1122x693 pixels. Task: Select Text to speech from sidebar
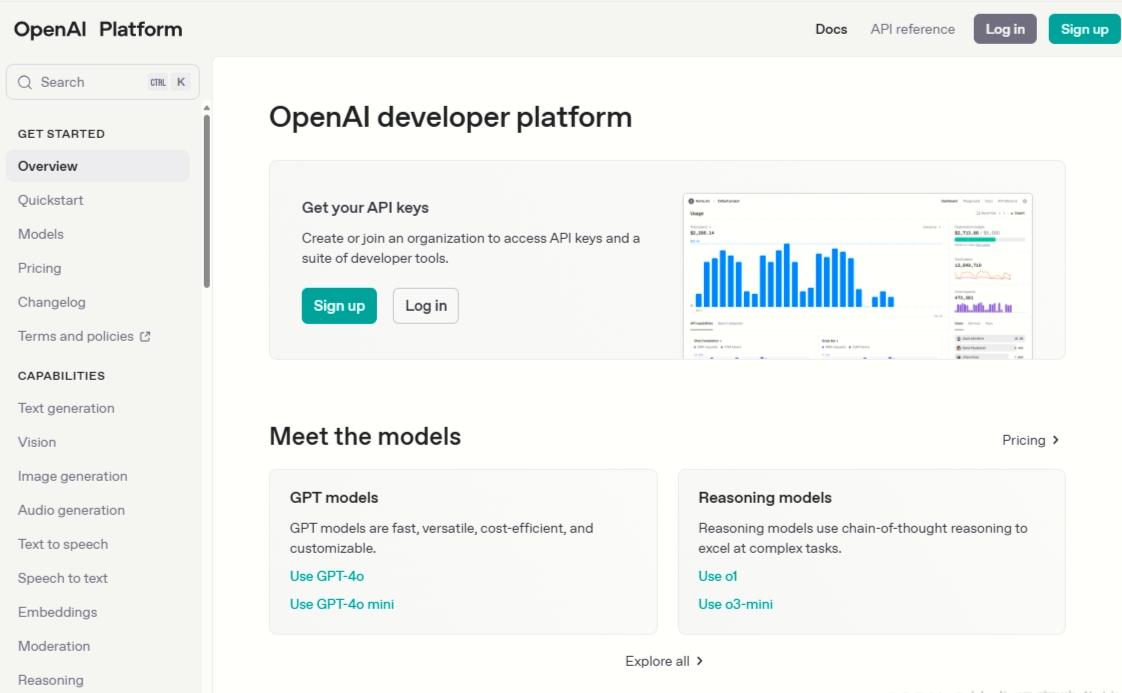(x=63, y=544)
